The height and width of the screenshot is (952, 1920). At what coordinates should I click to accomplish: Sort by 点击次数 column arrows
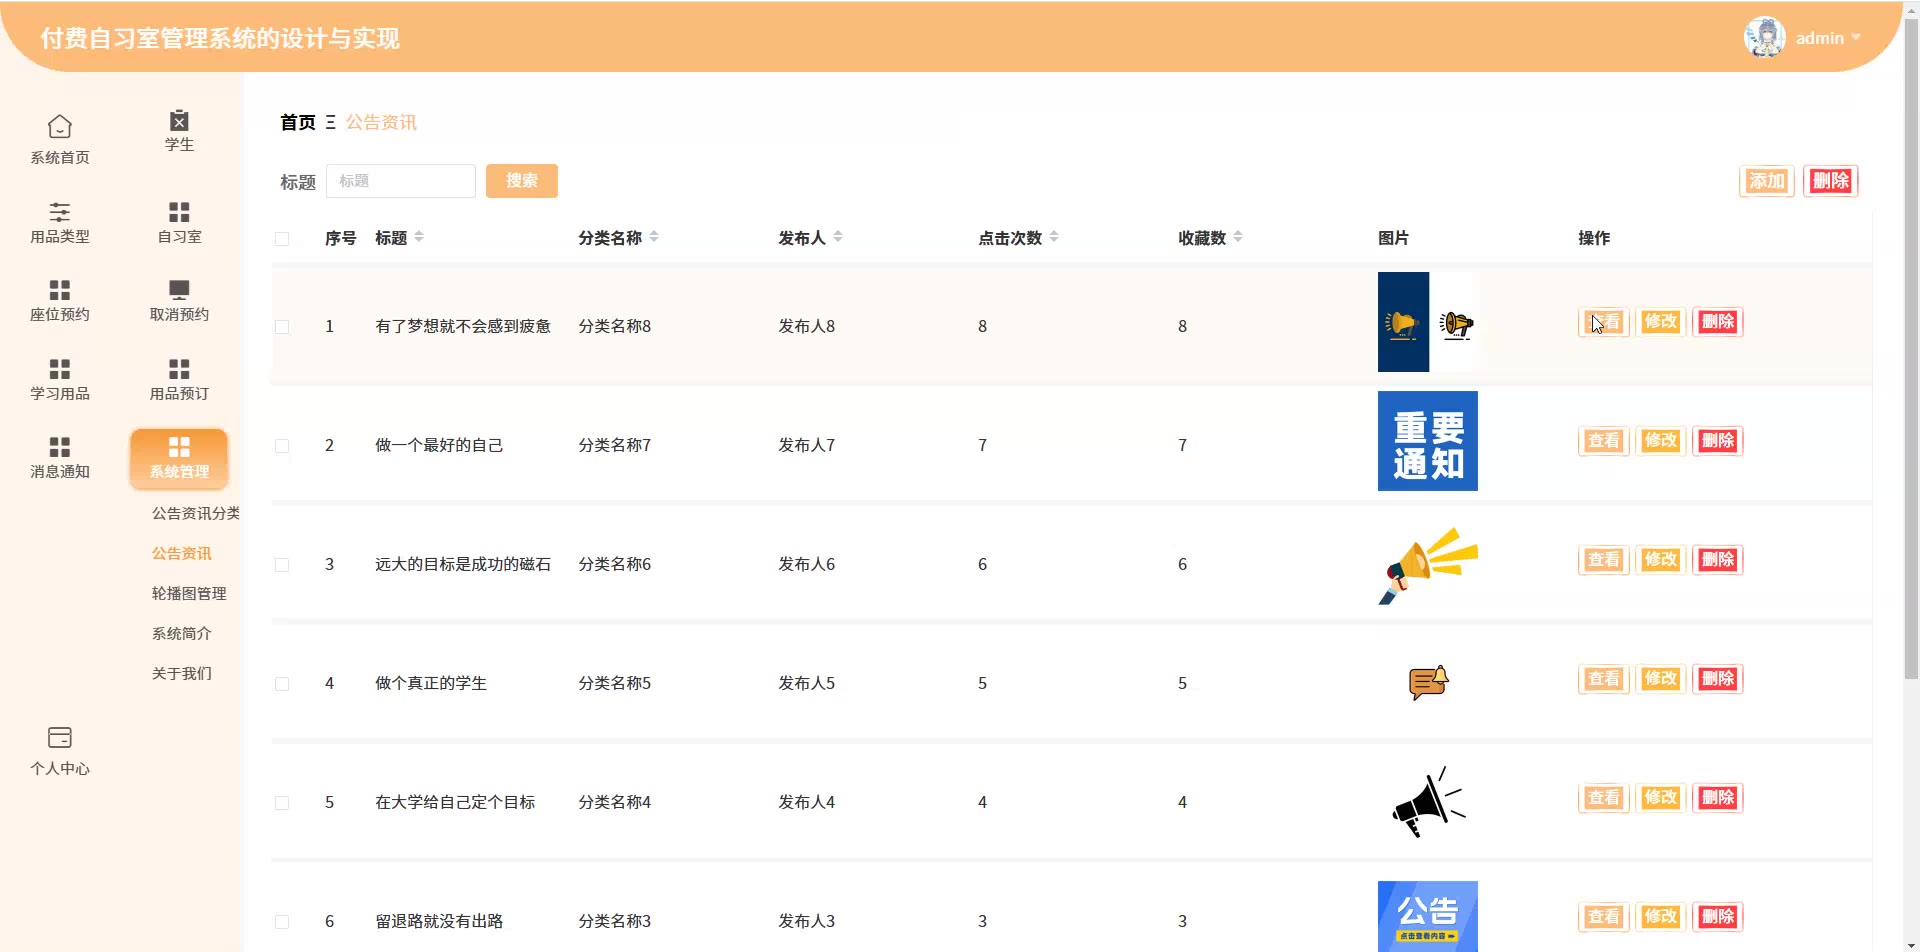[1054, 237]
